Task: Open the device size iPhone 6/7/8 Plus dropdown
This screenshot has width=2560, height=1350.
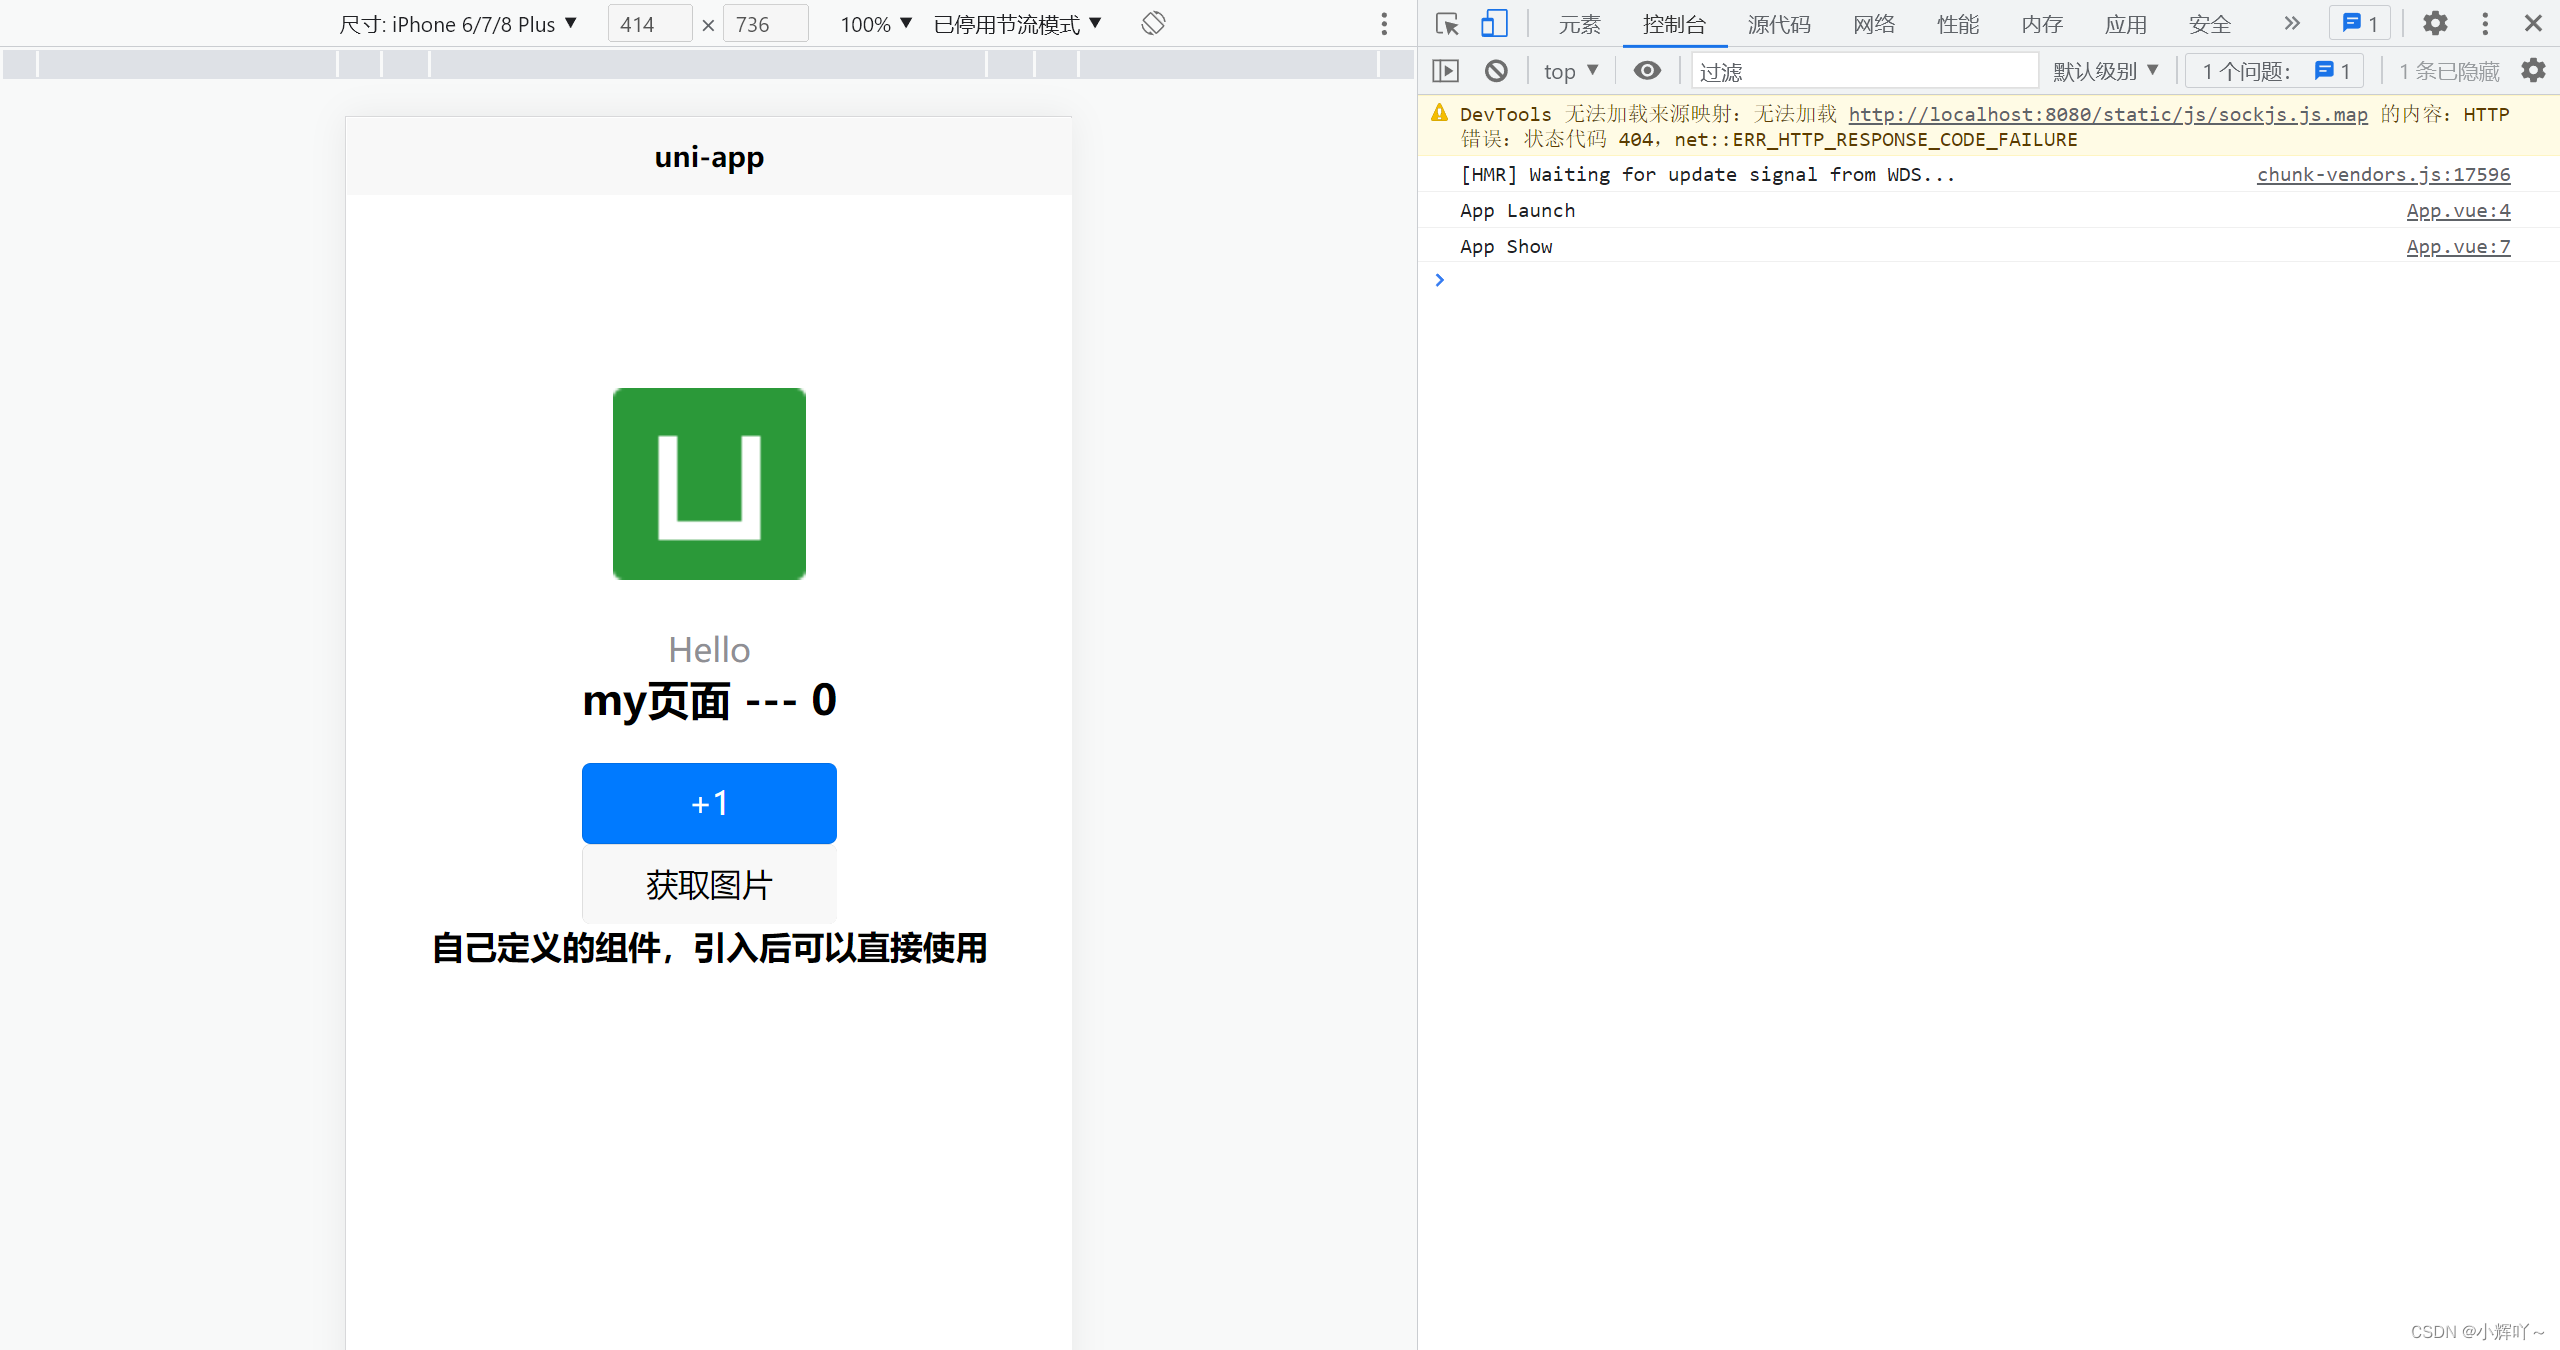Action: click(458, 24)
